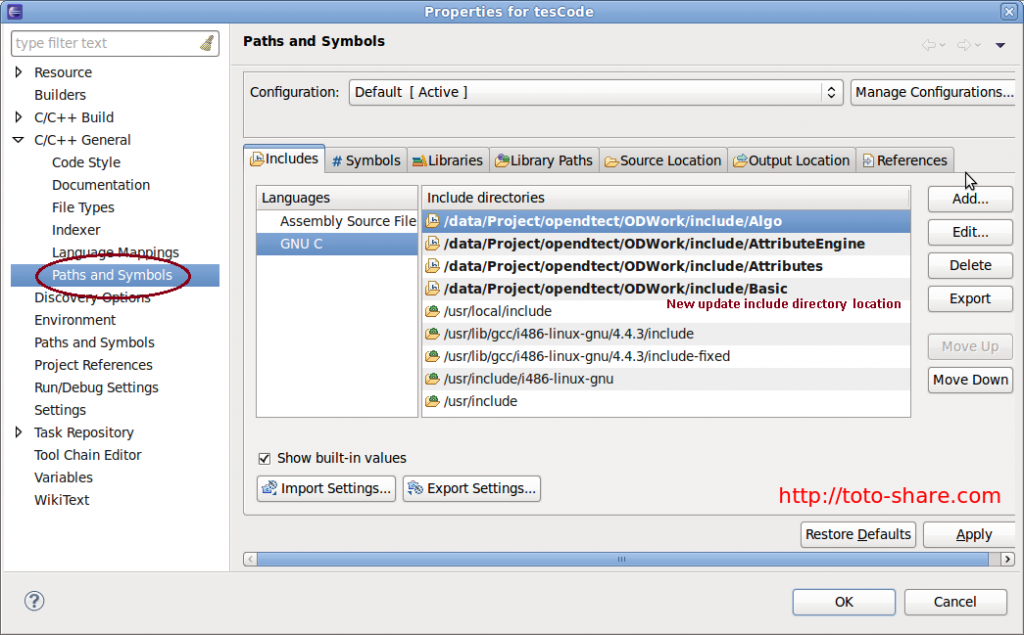Screen dimensions: 1024x635
Task: Open the Configuration dropdown
Action: coord(832,91)
